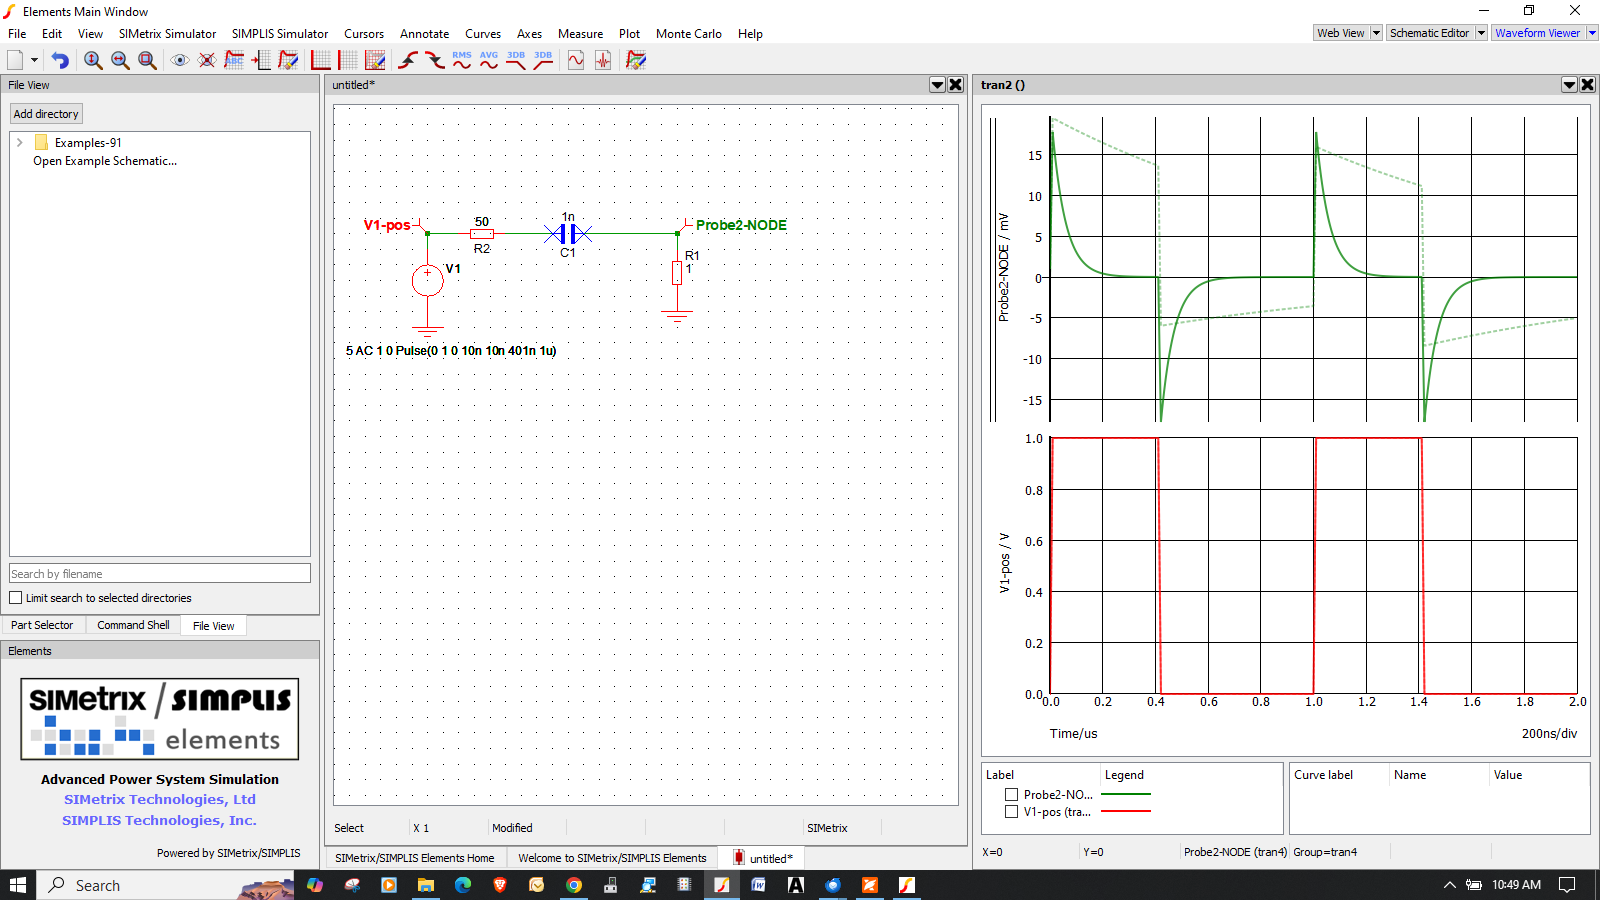This screenshot has width=1600, height=900.
Task: Open Microsoft Edge from the taskbar
Action: [x=463, y=885]
